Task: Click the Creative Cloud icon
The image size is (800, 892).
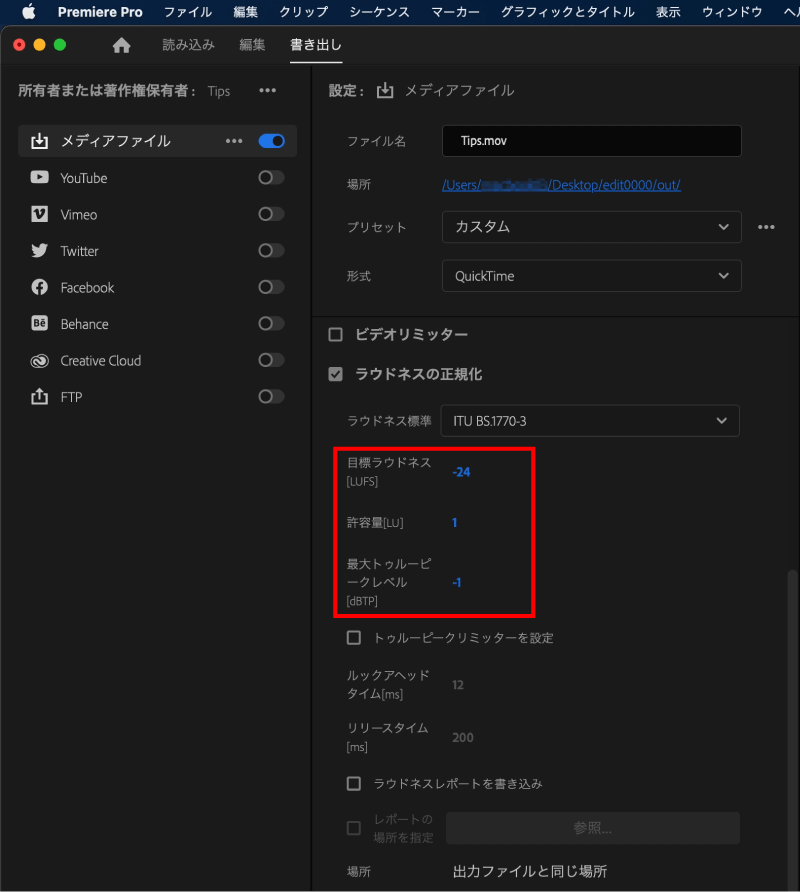Action: (39, 361)
